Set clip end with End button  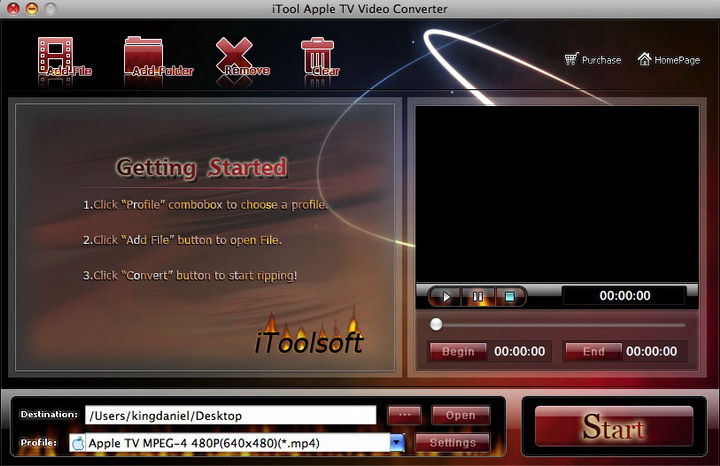(x=593, y=352)
